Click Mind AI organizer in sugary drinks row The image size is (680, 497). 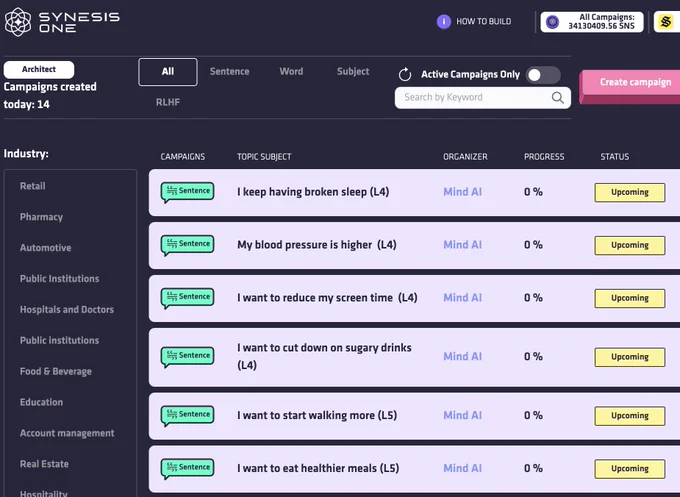click(x=462, y=356)
